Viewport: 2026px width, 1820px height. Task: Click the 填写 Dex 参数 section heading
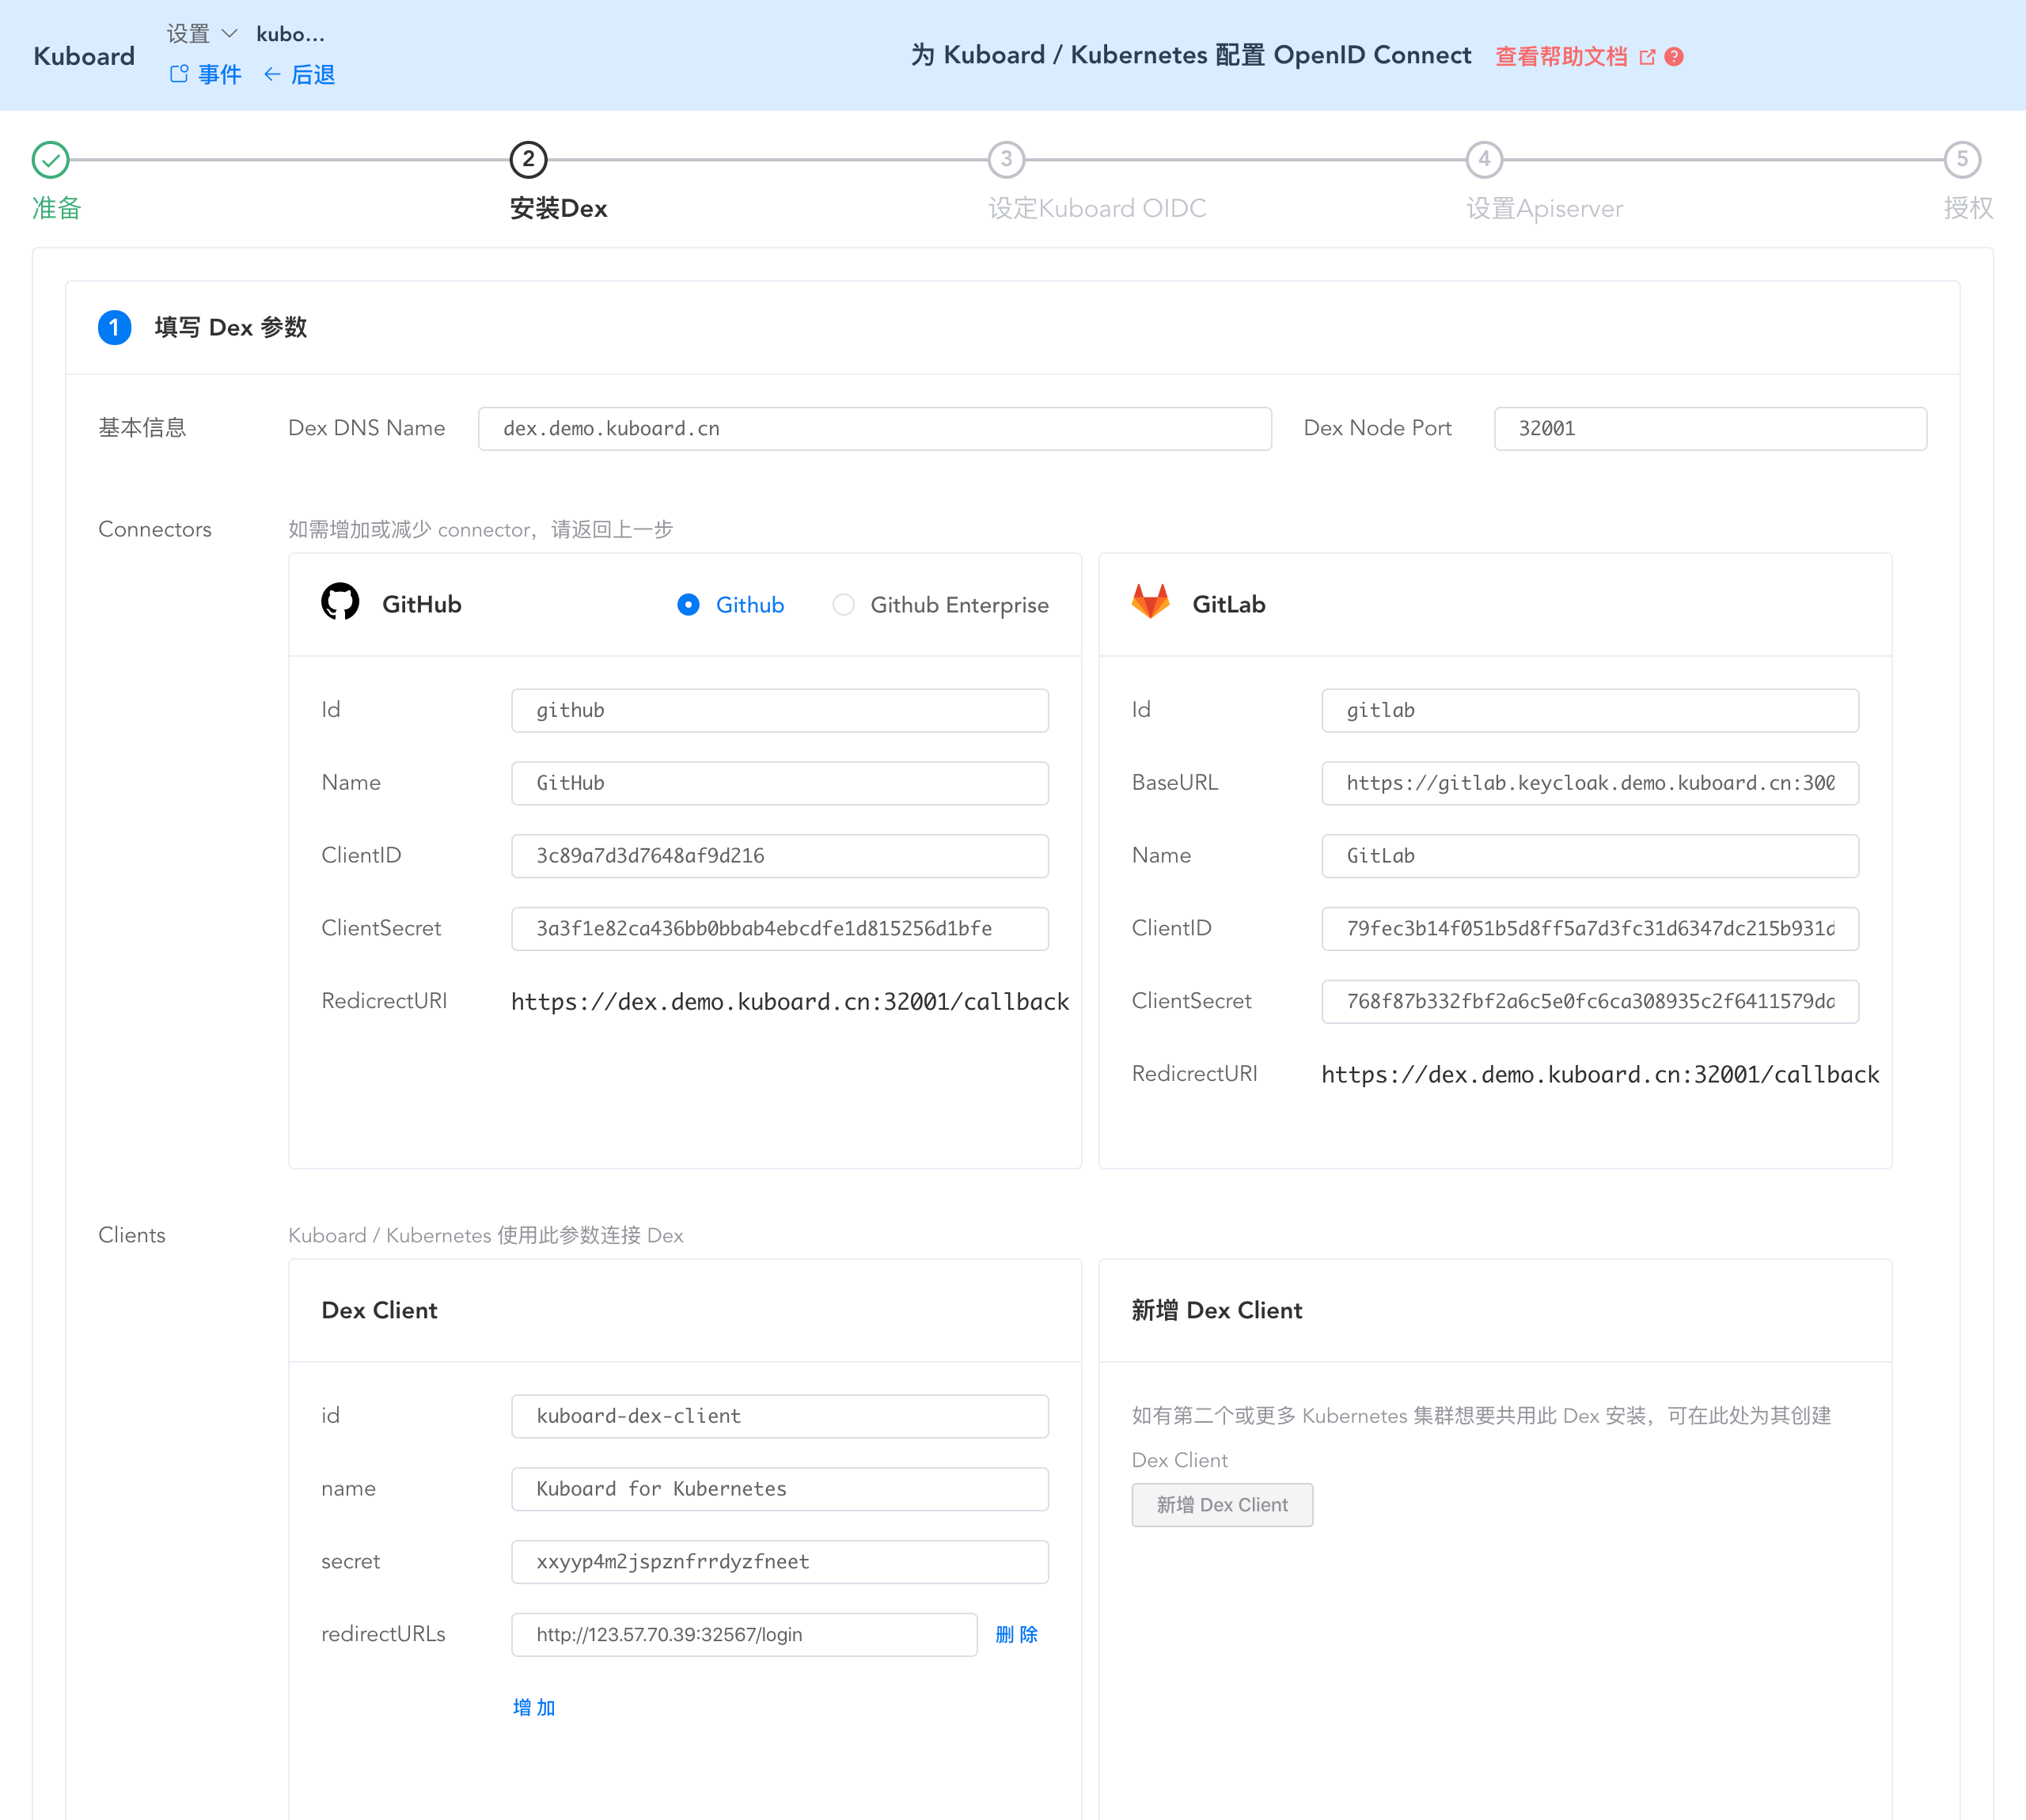pos(230,327)
